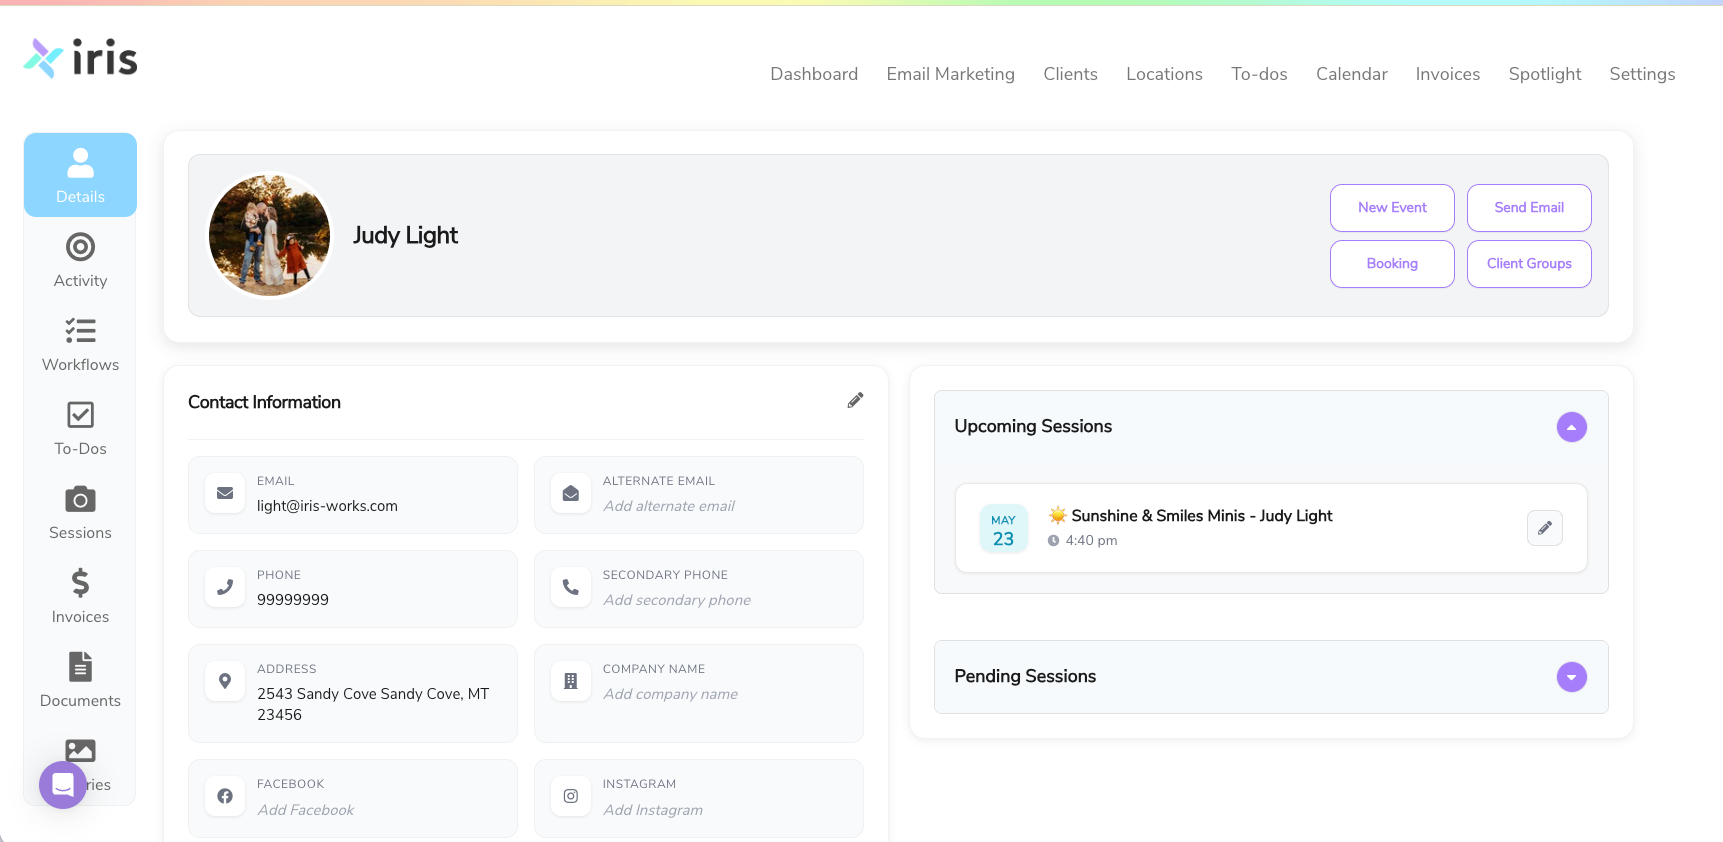Expand the Pending Sessions panel
The height and width of the screenshot is (842, 1723).
pos(1571,677)
